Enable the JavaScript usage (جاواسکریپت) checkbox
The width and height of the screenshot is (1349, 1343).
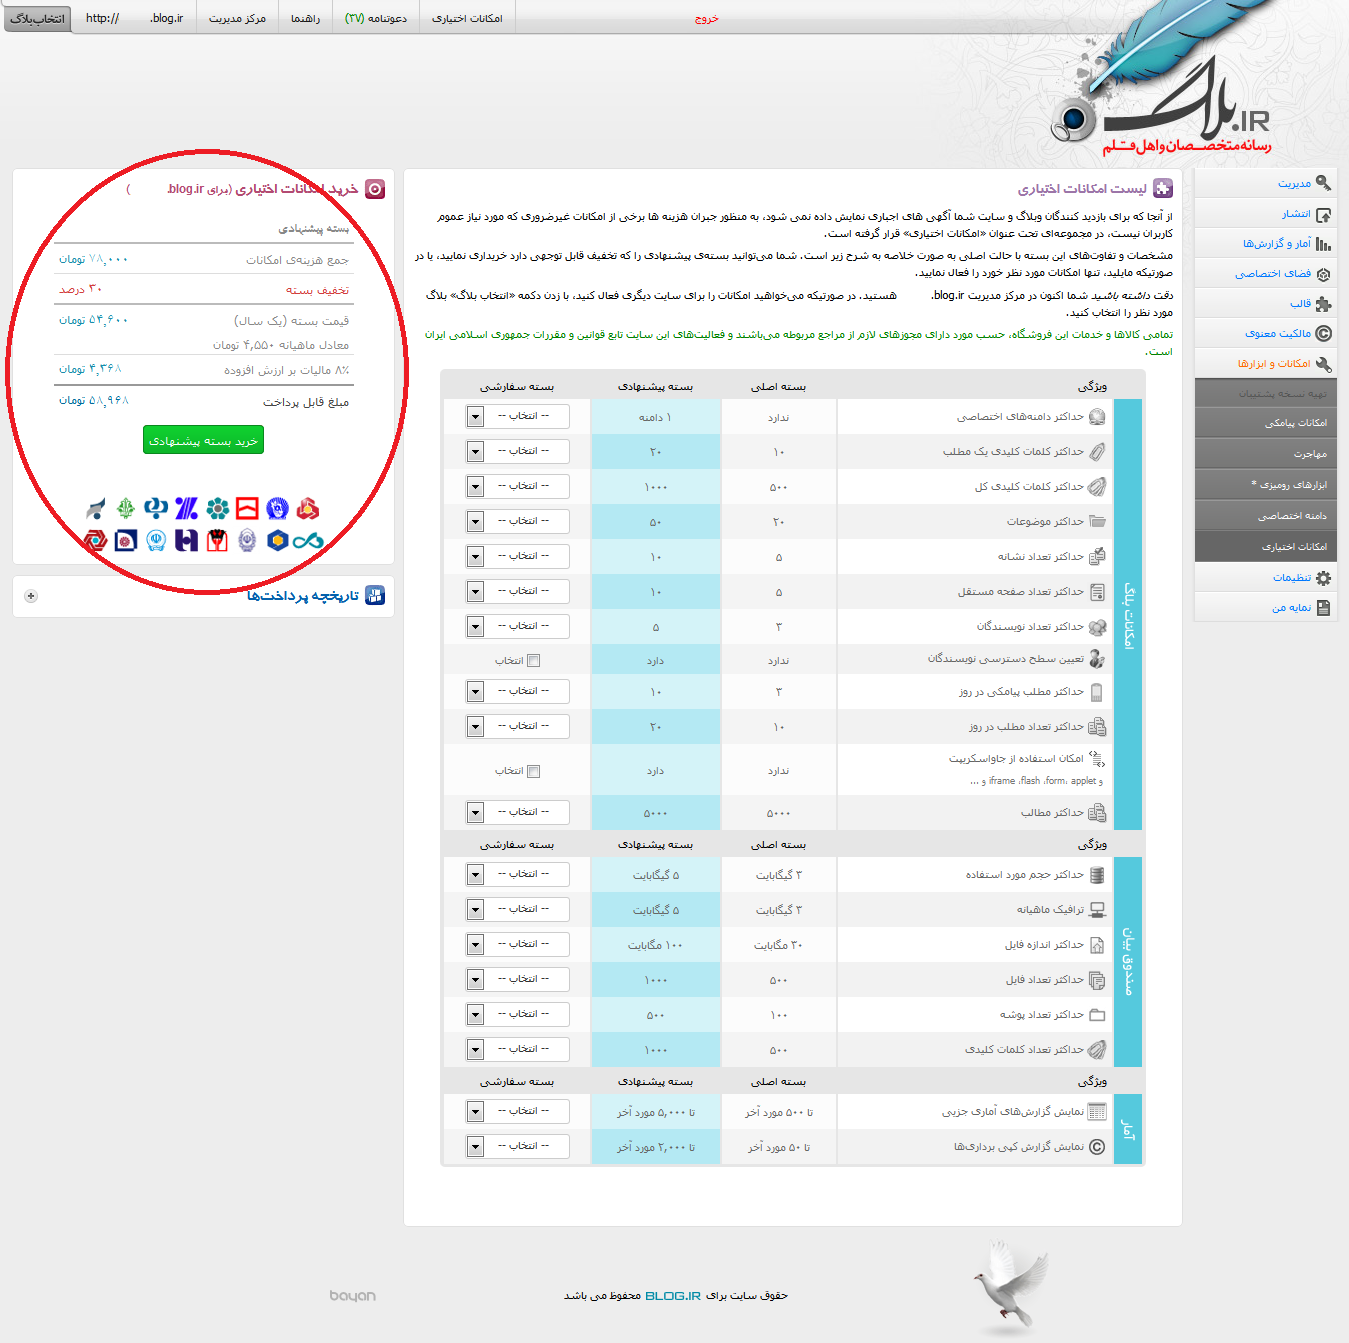(533, 771)
